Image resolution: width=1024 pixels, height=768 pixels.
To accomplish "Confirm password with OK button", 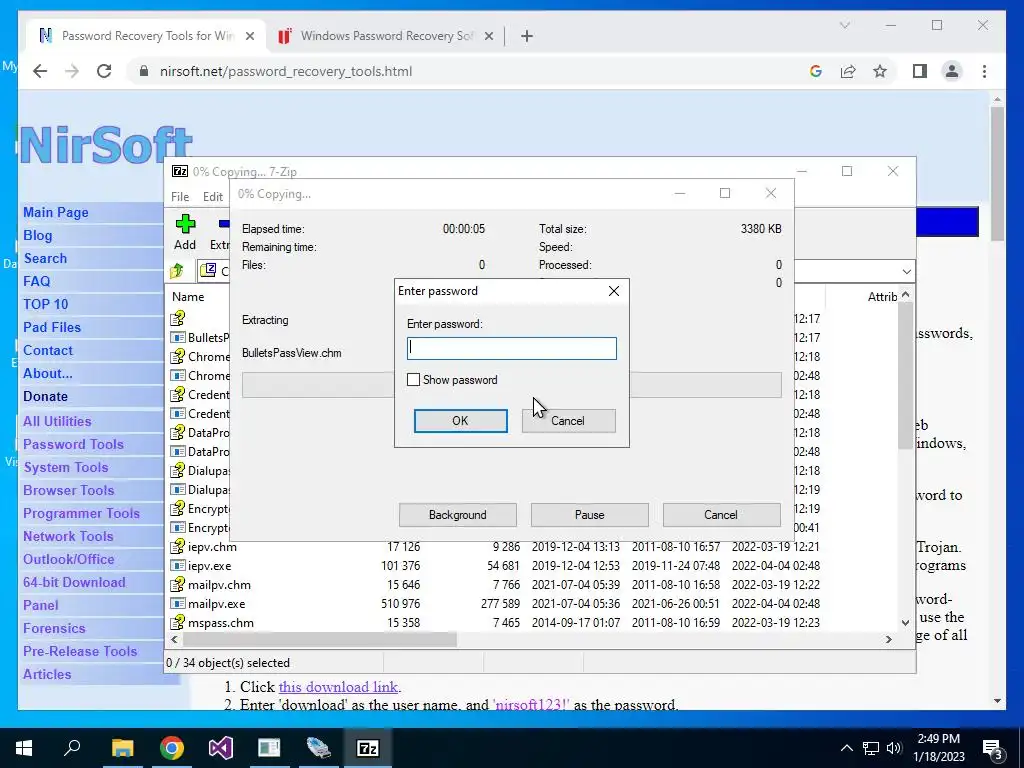I will (x=460, y=421).
